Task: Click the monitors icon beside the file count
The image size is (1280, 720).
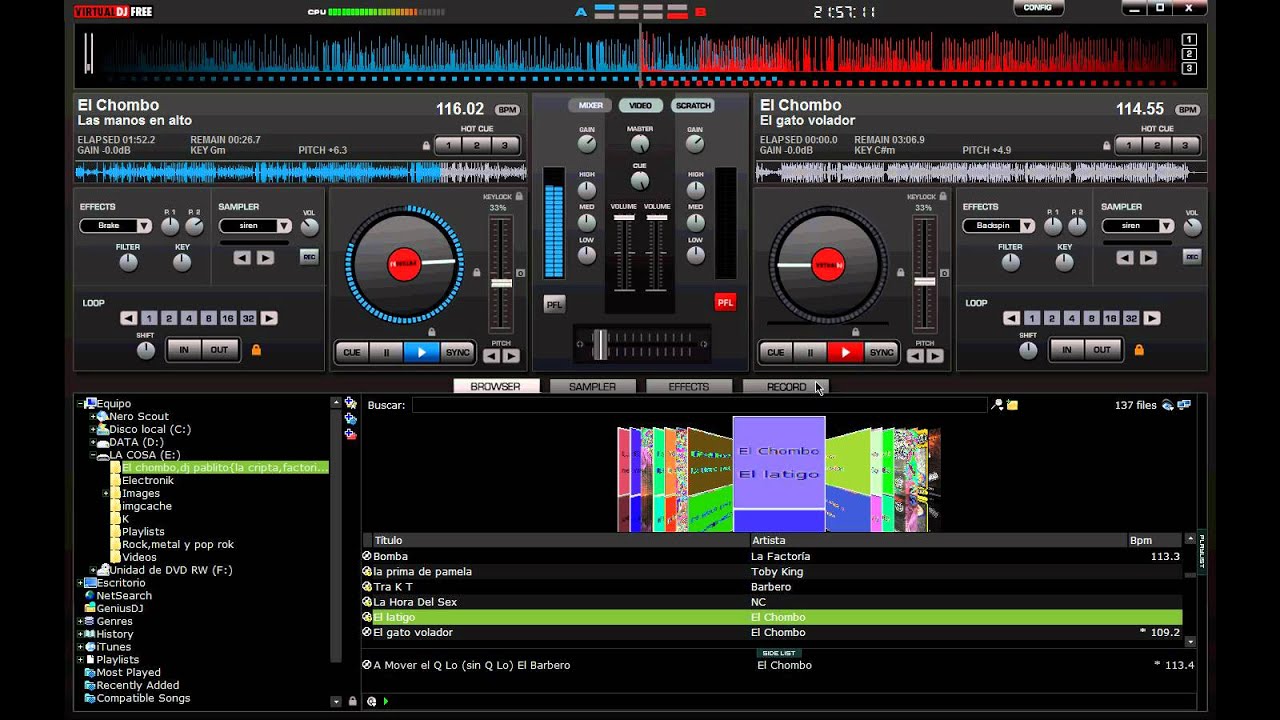Action: [x=1184, y=405]
